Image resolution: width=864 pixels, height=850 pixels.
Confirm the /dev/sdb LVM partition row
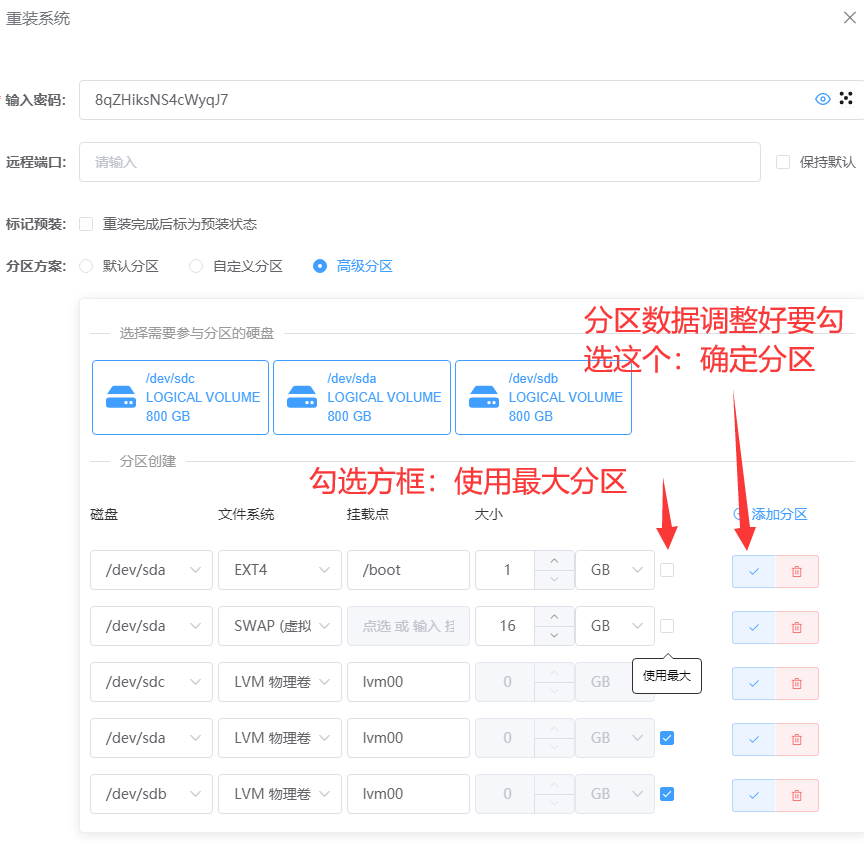(x=753, y=795)
